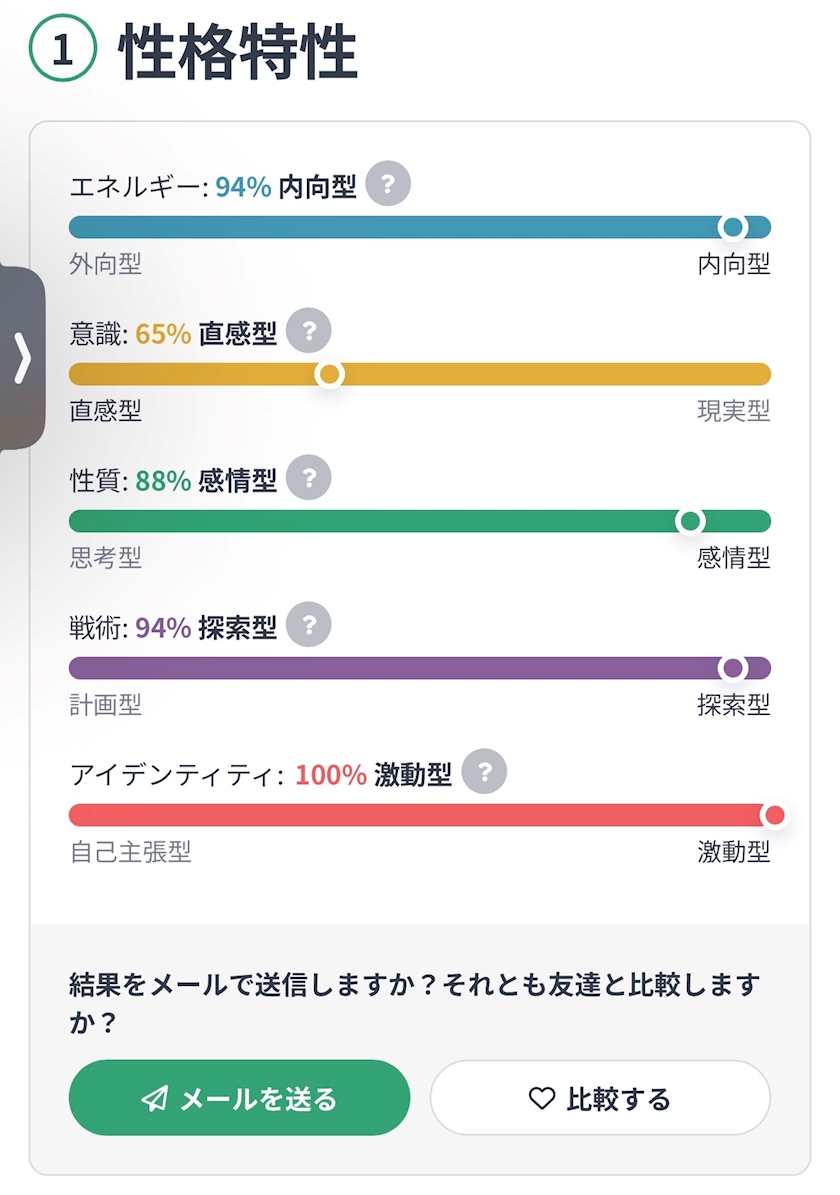The image size is (840, 1195).
Task: Click the heart icon on 比較する
Action: click(542, 1098)
